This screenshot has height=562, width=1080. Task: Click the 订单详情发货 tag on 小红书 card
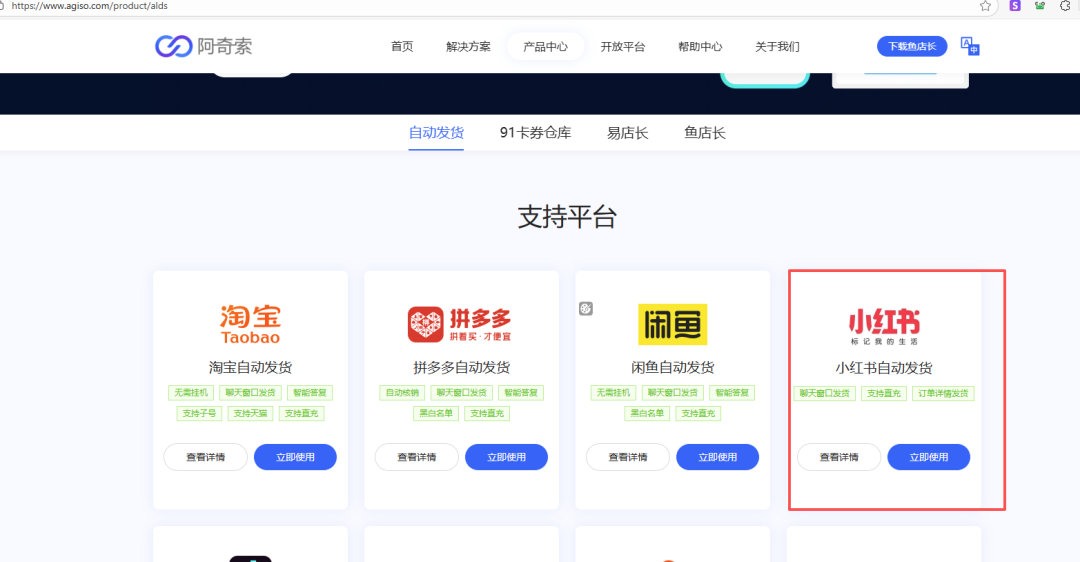pyautogui.click(x=943, y=393)
